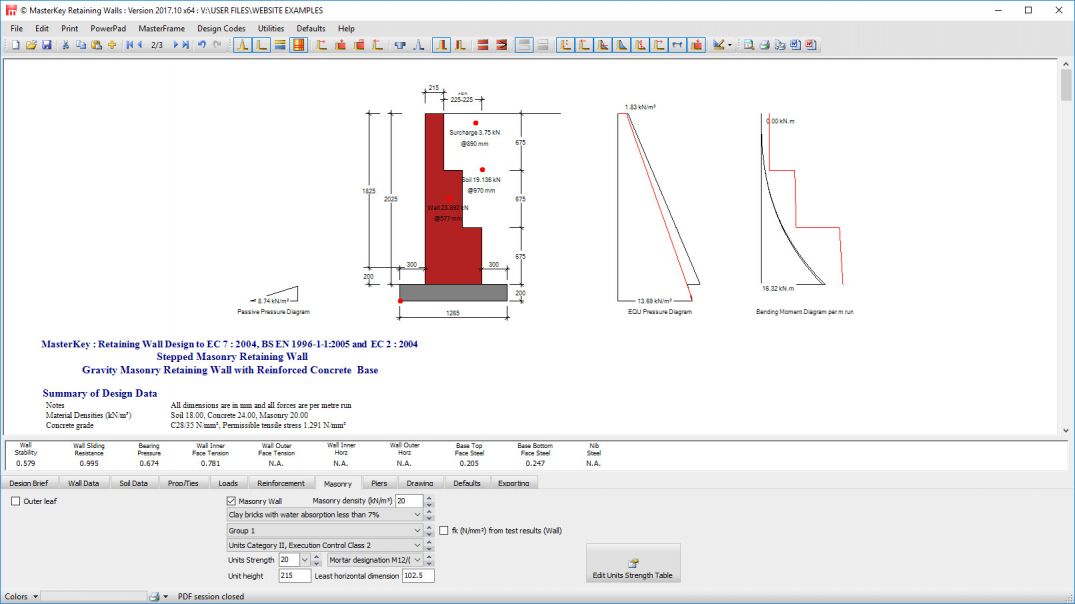Click the Paste clipboard icon
The image size is (1075, 604).
96,45
